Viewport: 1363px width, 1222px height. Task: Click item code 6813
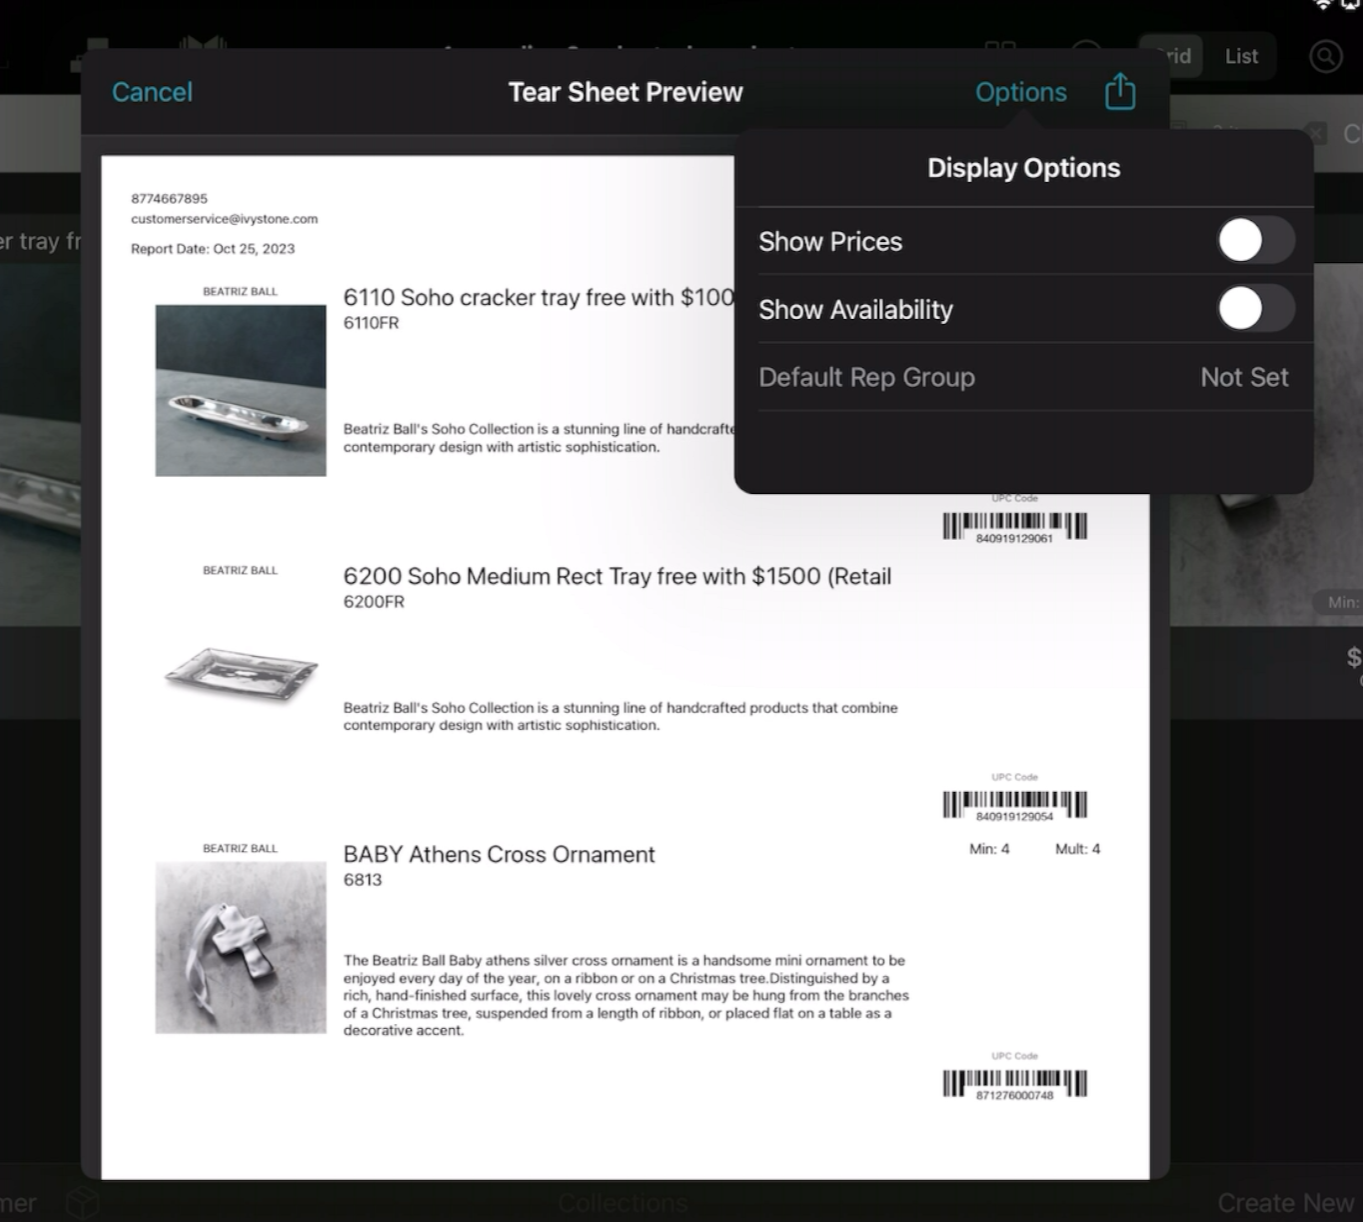click(362, 880)
